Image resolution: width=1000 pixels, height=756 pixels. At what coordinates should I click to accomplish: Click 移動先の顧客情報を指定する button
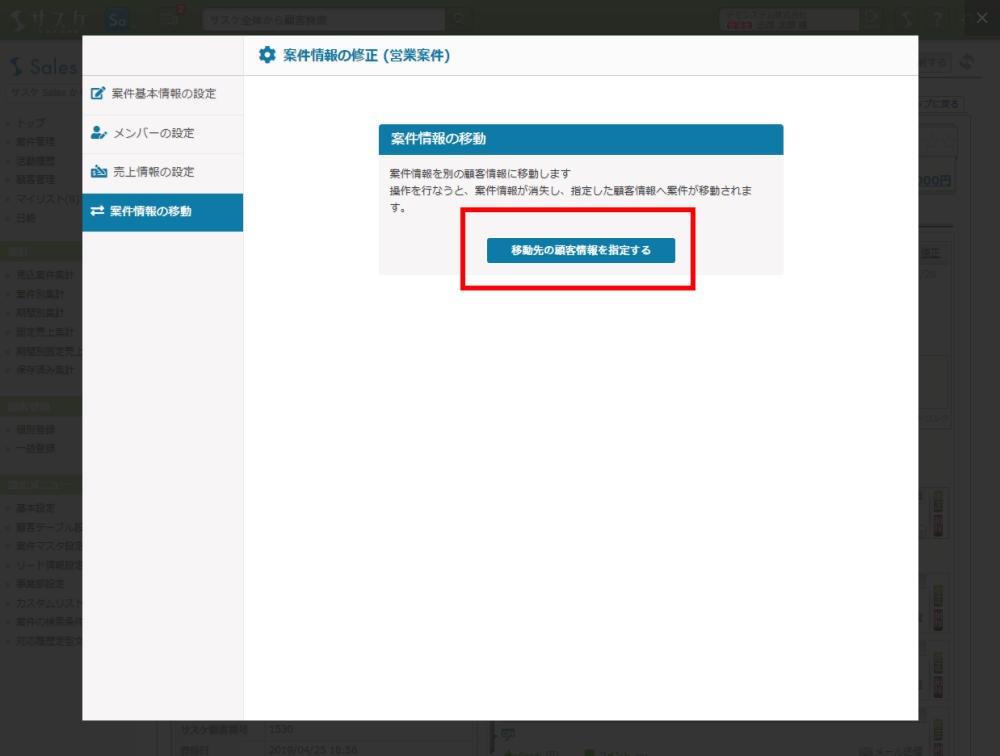point(580,250)
